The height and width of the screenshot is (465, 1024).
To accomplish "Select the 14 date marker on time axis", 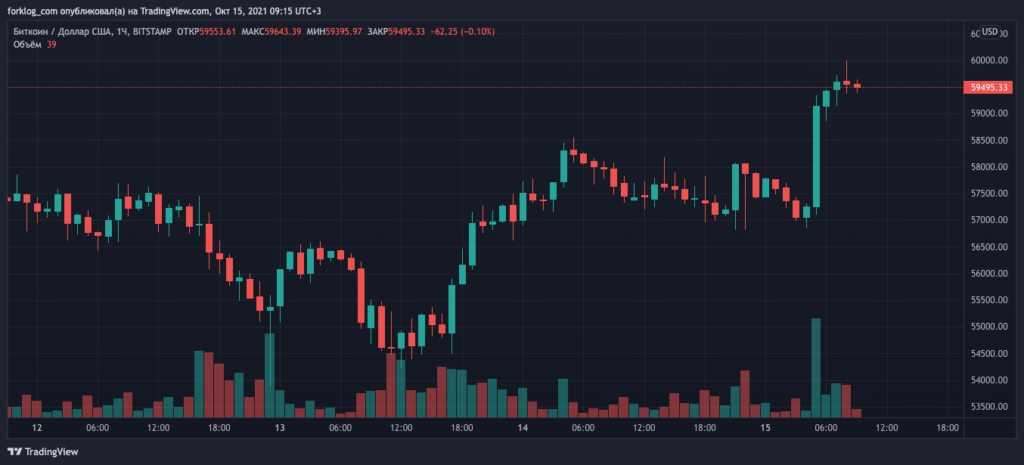I will coord(523,428).
